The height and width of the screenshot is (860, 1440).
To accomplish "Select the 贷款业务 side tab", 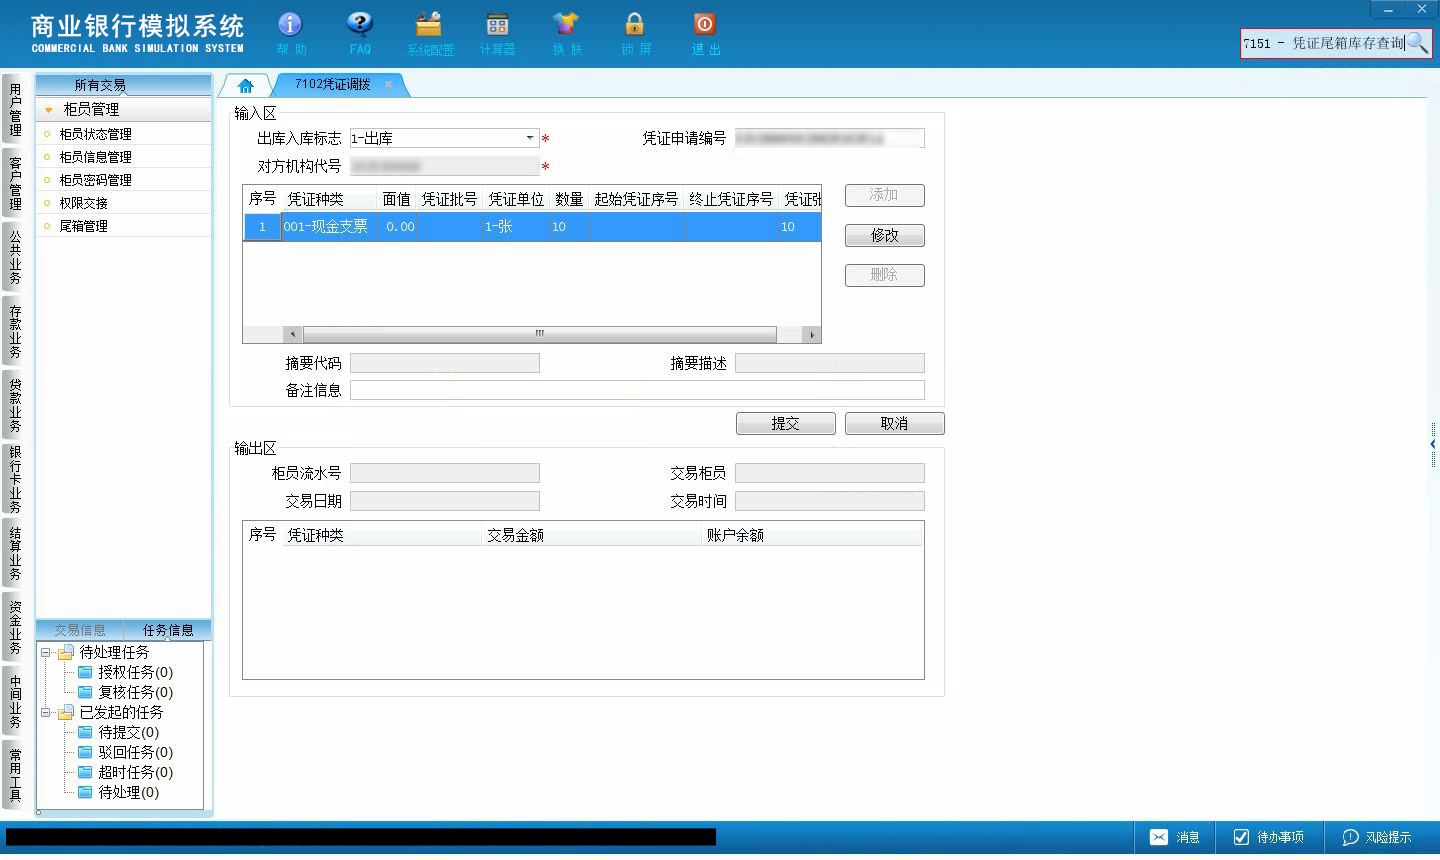I will tap(15, 405).
